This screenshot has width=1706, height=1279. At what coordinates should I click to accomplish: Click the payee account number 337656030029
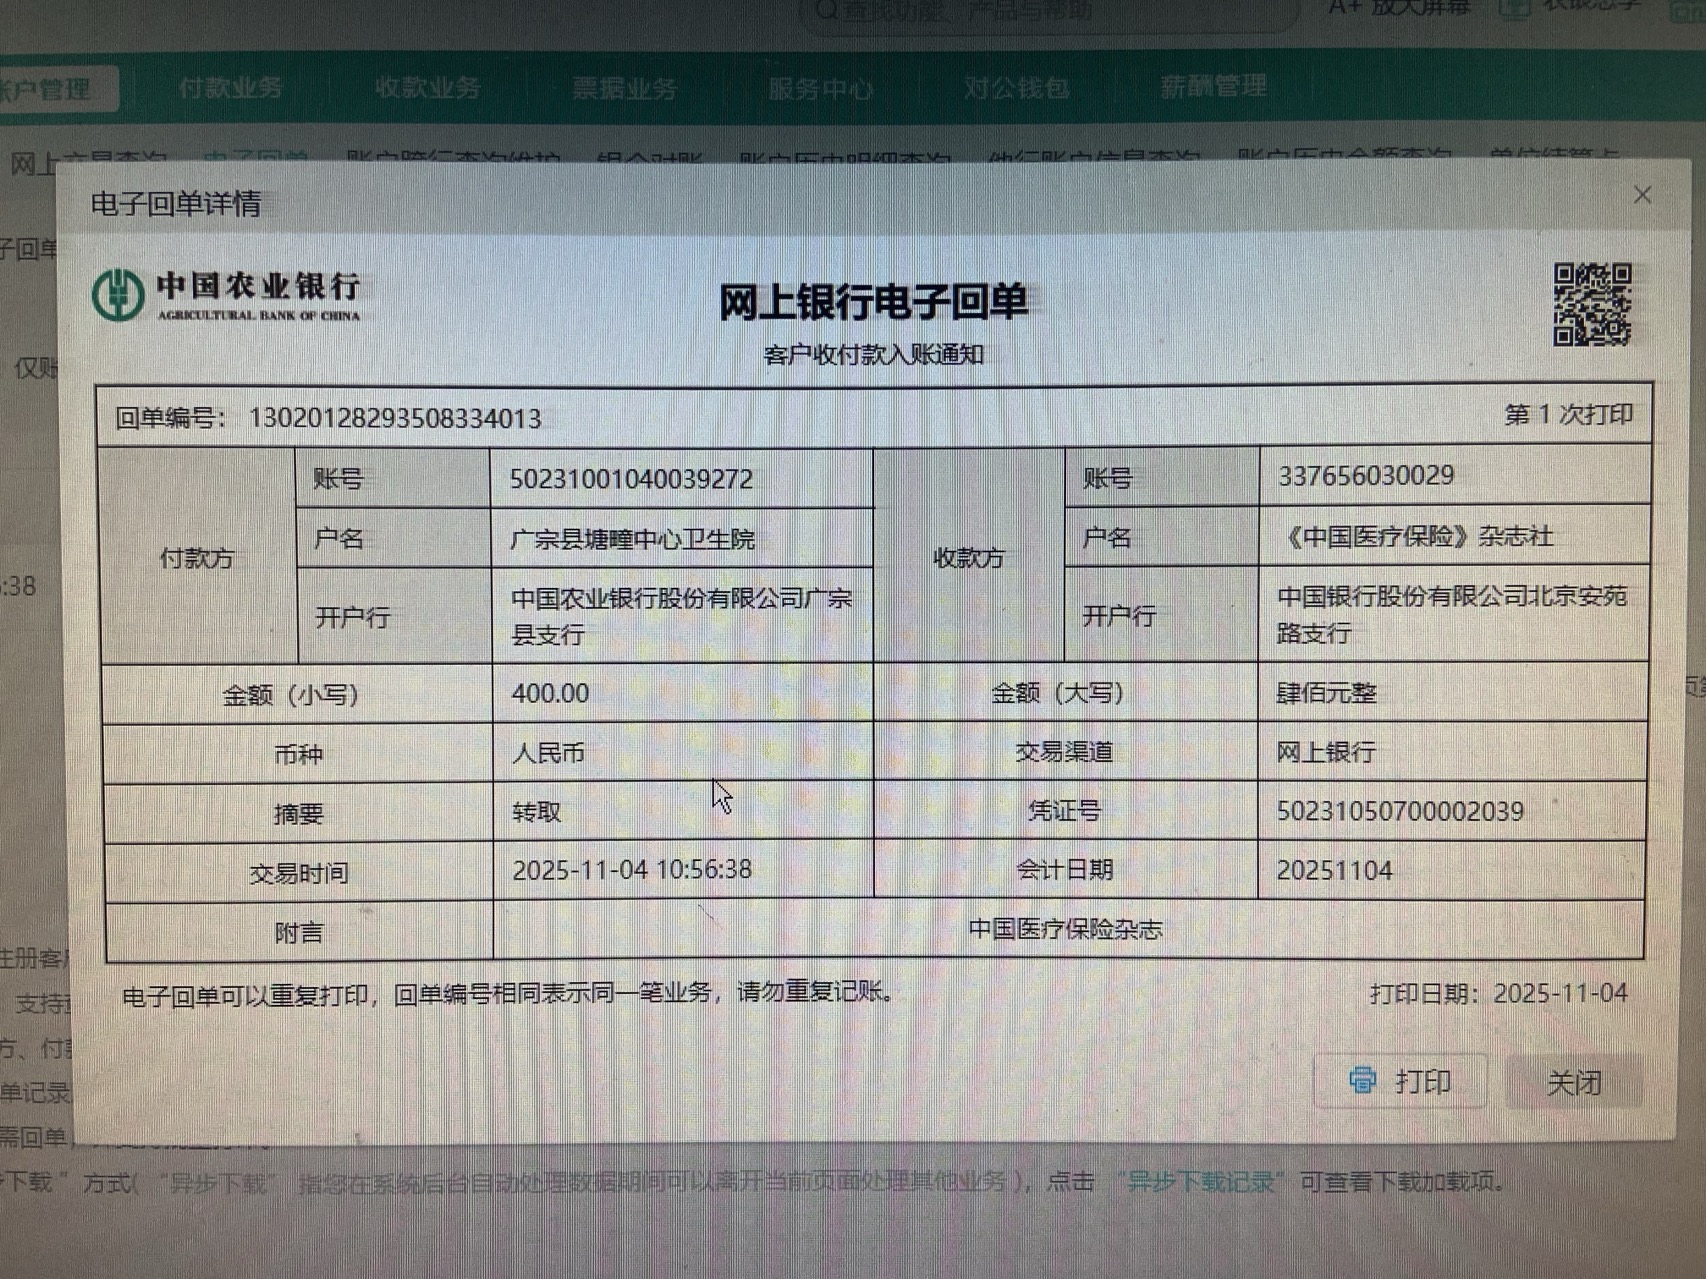pos(1366,475)
